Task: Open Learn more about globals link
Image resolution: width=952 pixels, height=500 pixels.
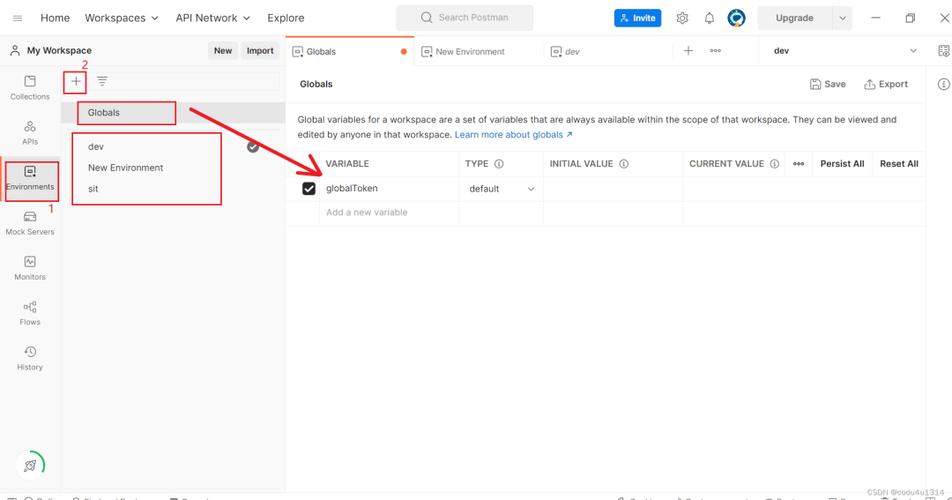Action: 513,135
